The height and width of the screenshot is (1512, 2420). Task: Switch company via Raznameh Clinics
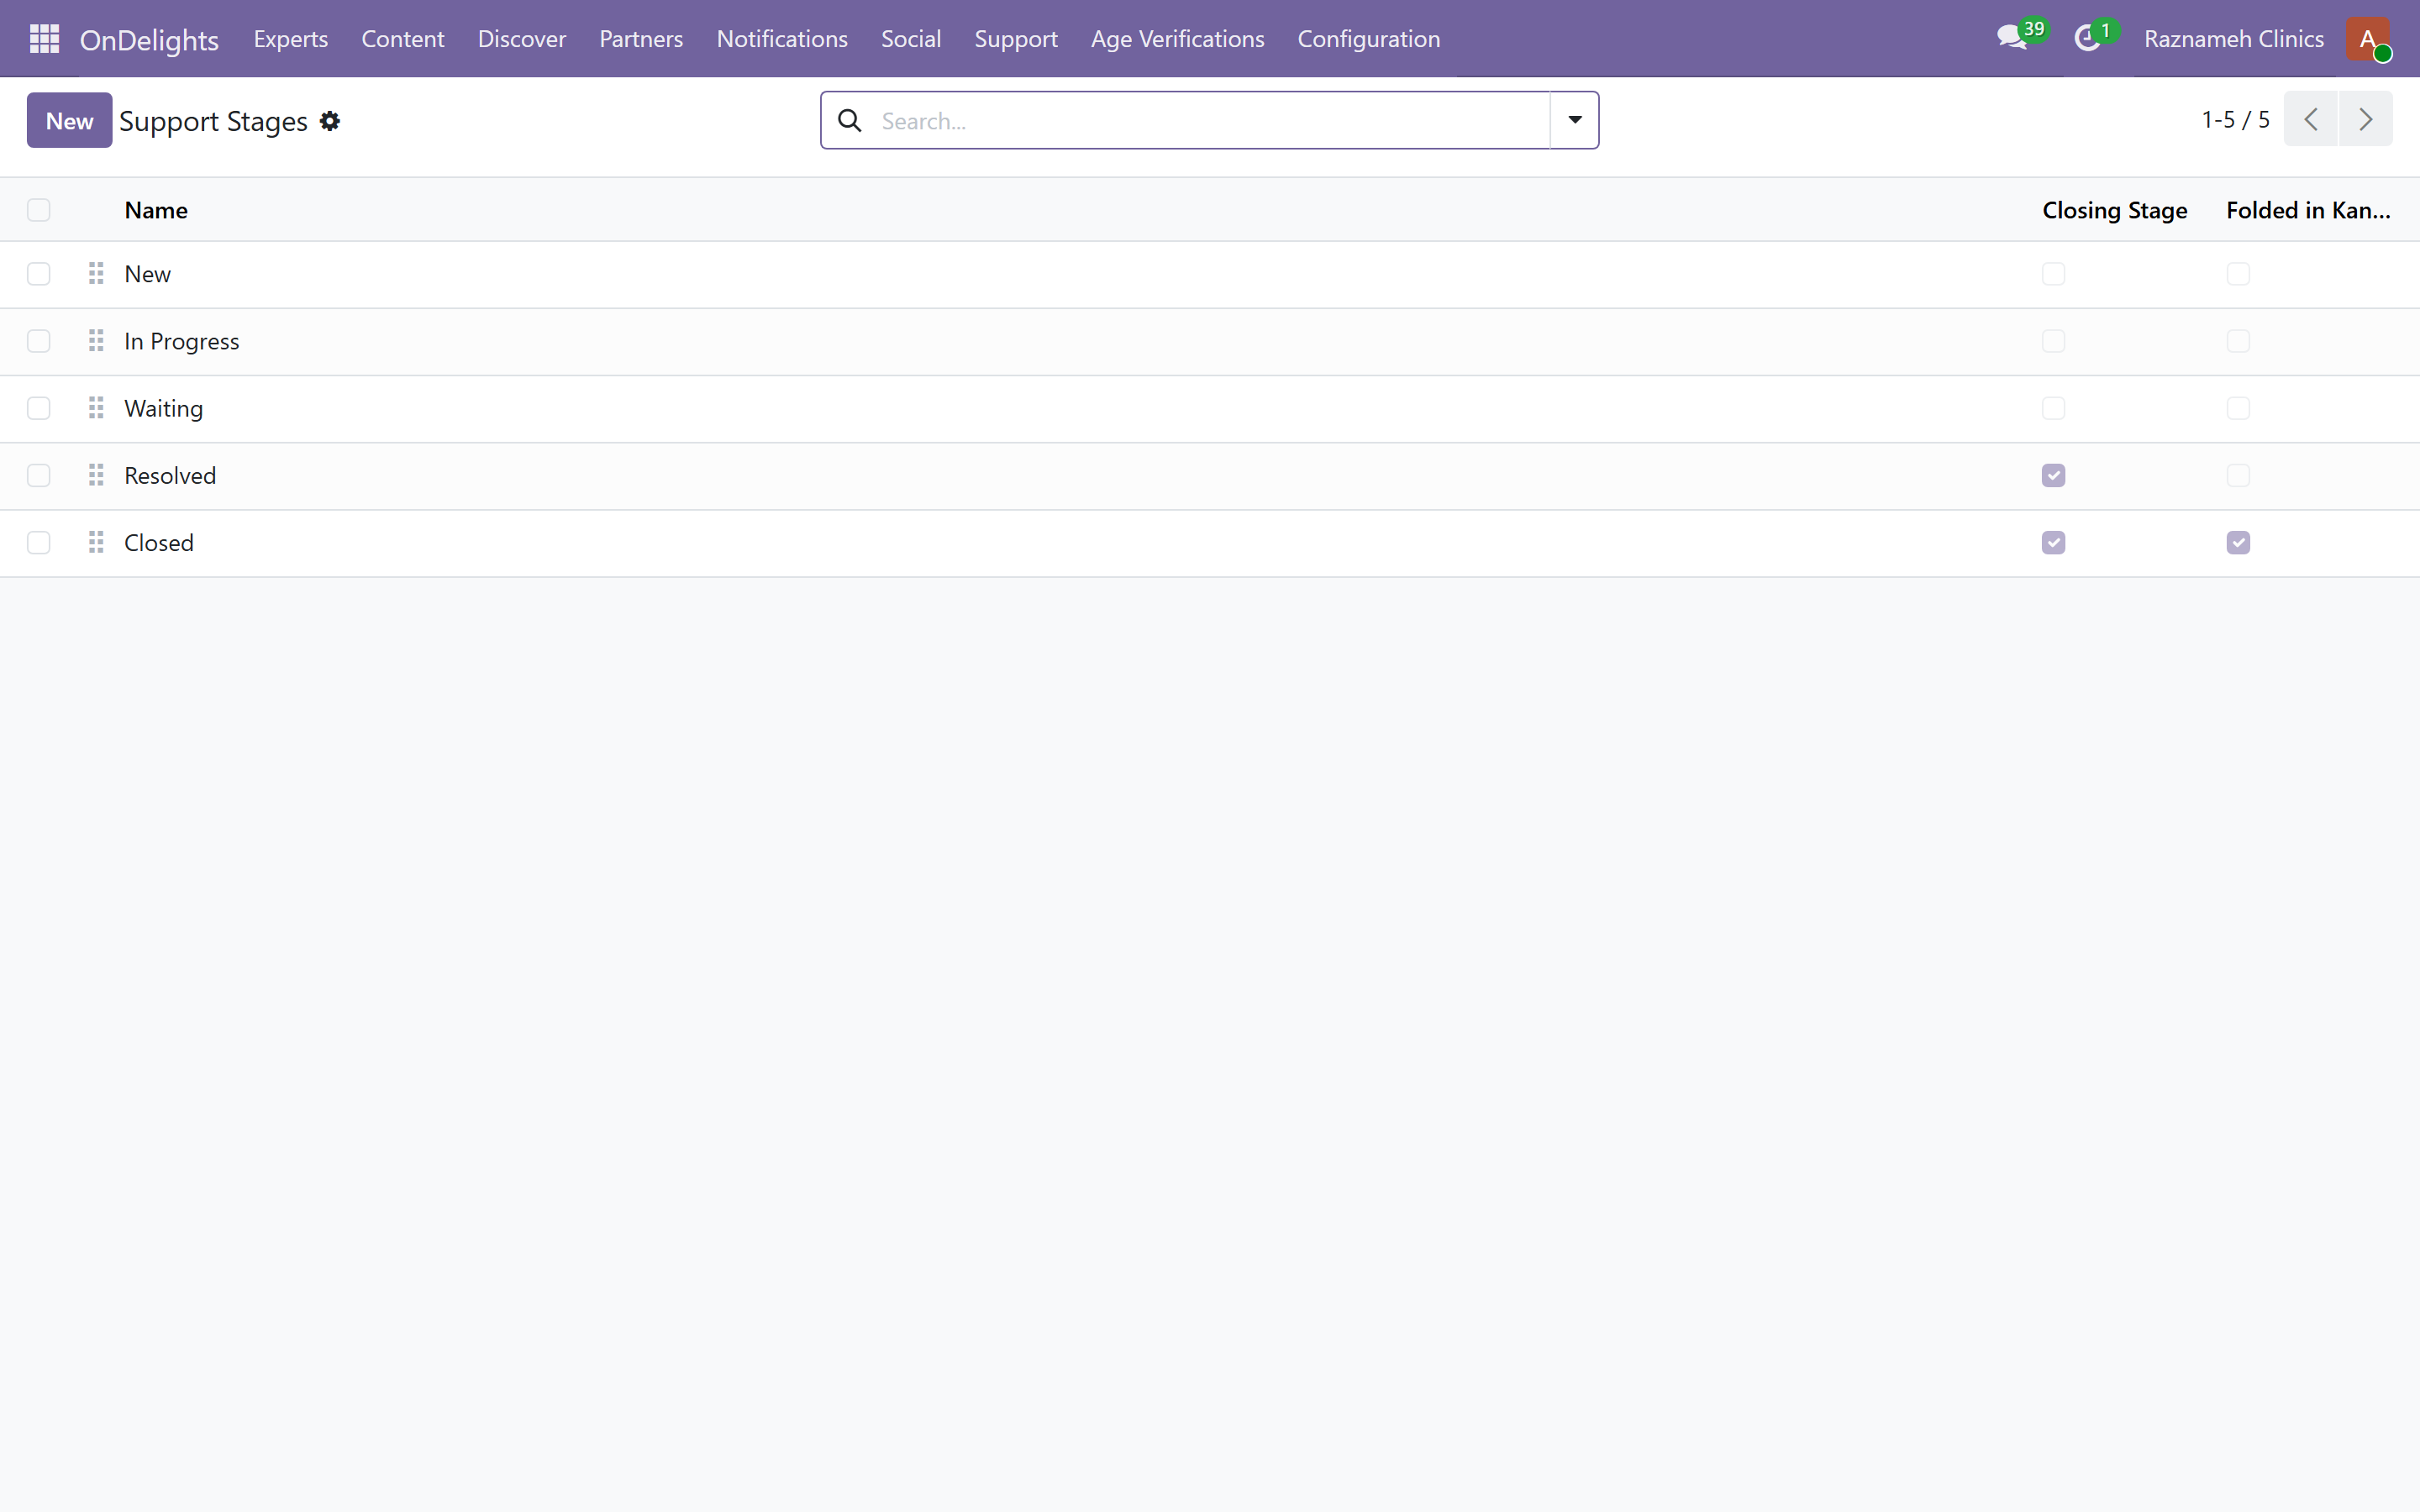(x=2234, y=39)
